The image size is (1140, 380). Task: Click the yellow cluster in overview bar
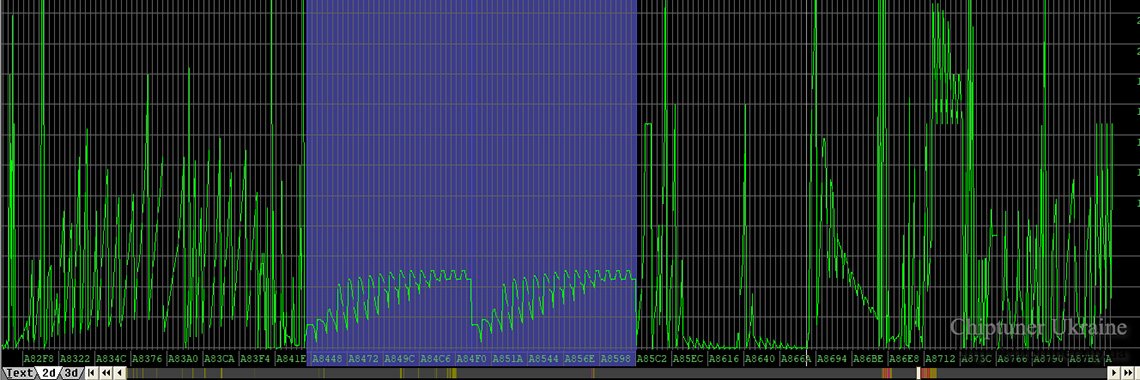coord(451,373)
